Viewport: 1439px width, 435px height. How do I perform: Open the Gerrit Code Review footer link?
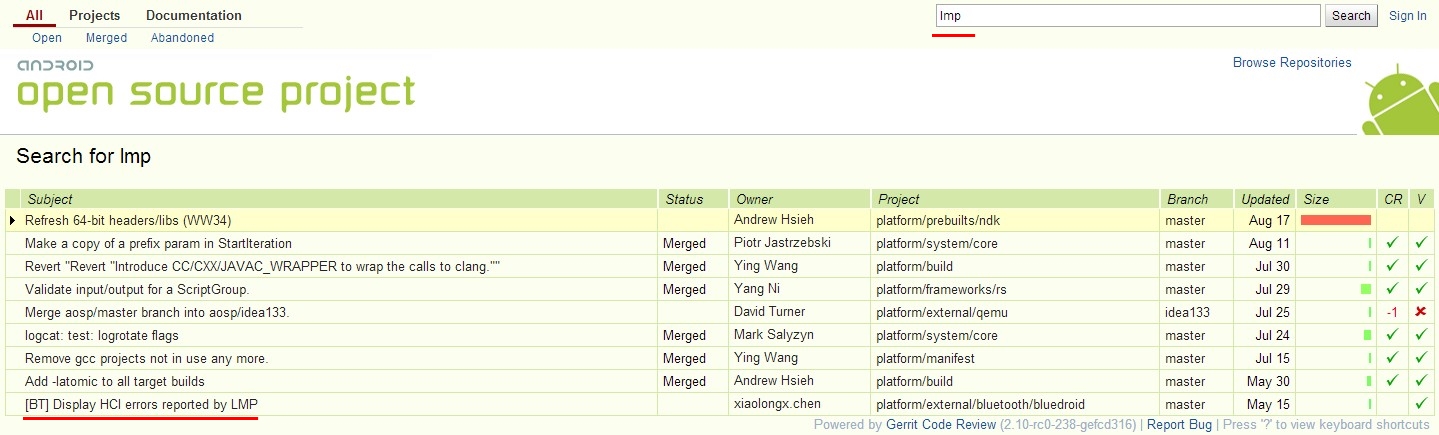941,425
